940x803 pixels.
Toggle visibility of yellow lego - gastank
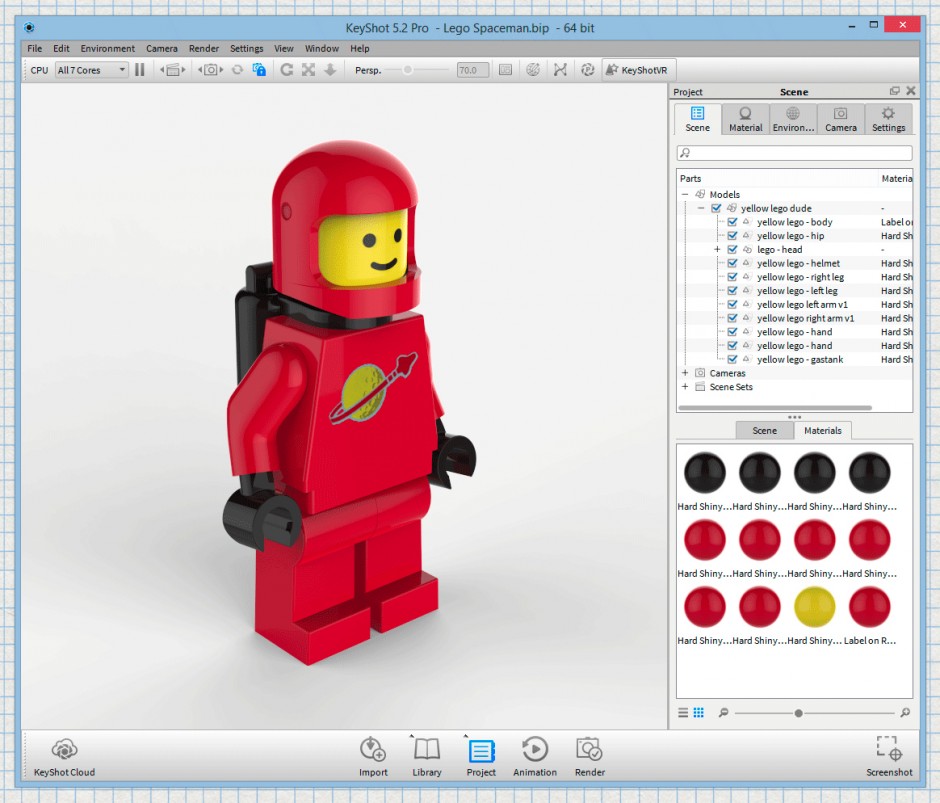(x=732, y=359)
